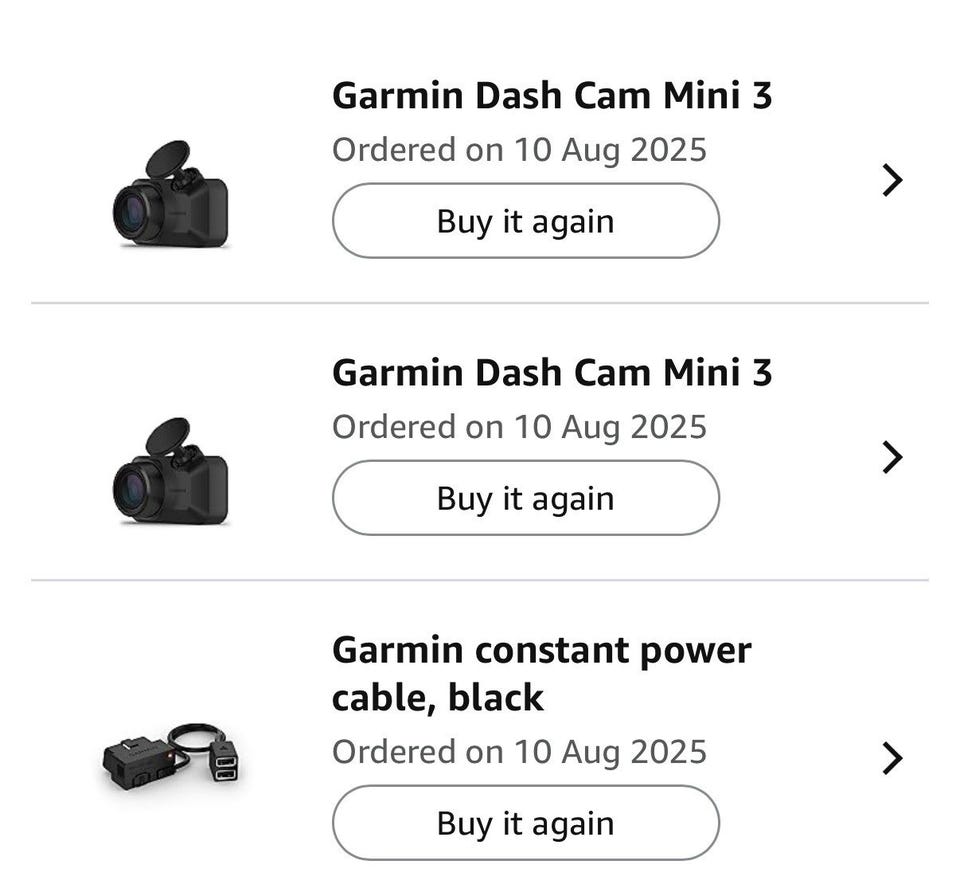Open details arrow for Garmin constant power cable

coord(892,758)
